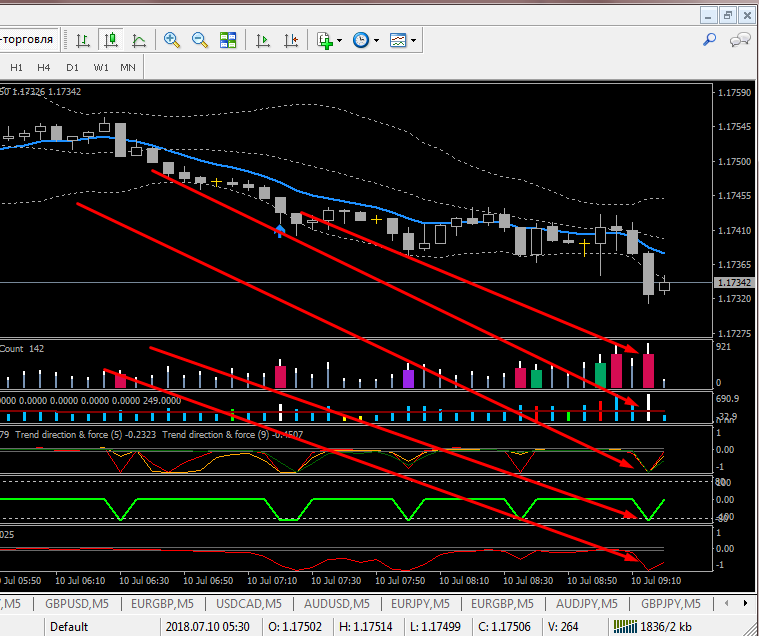Viewport: 759px width, 636px height.
Task: Click the connection status bars indicator
Action: tap(625, 627)
